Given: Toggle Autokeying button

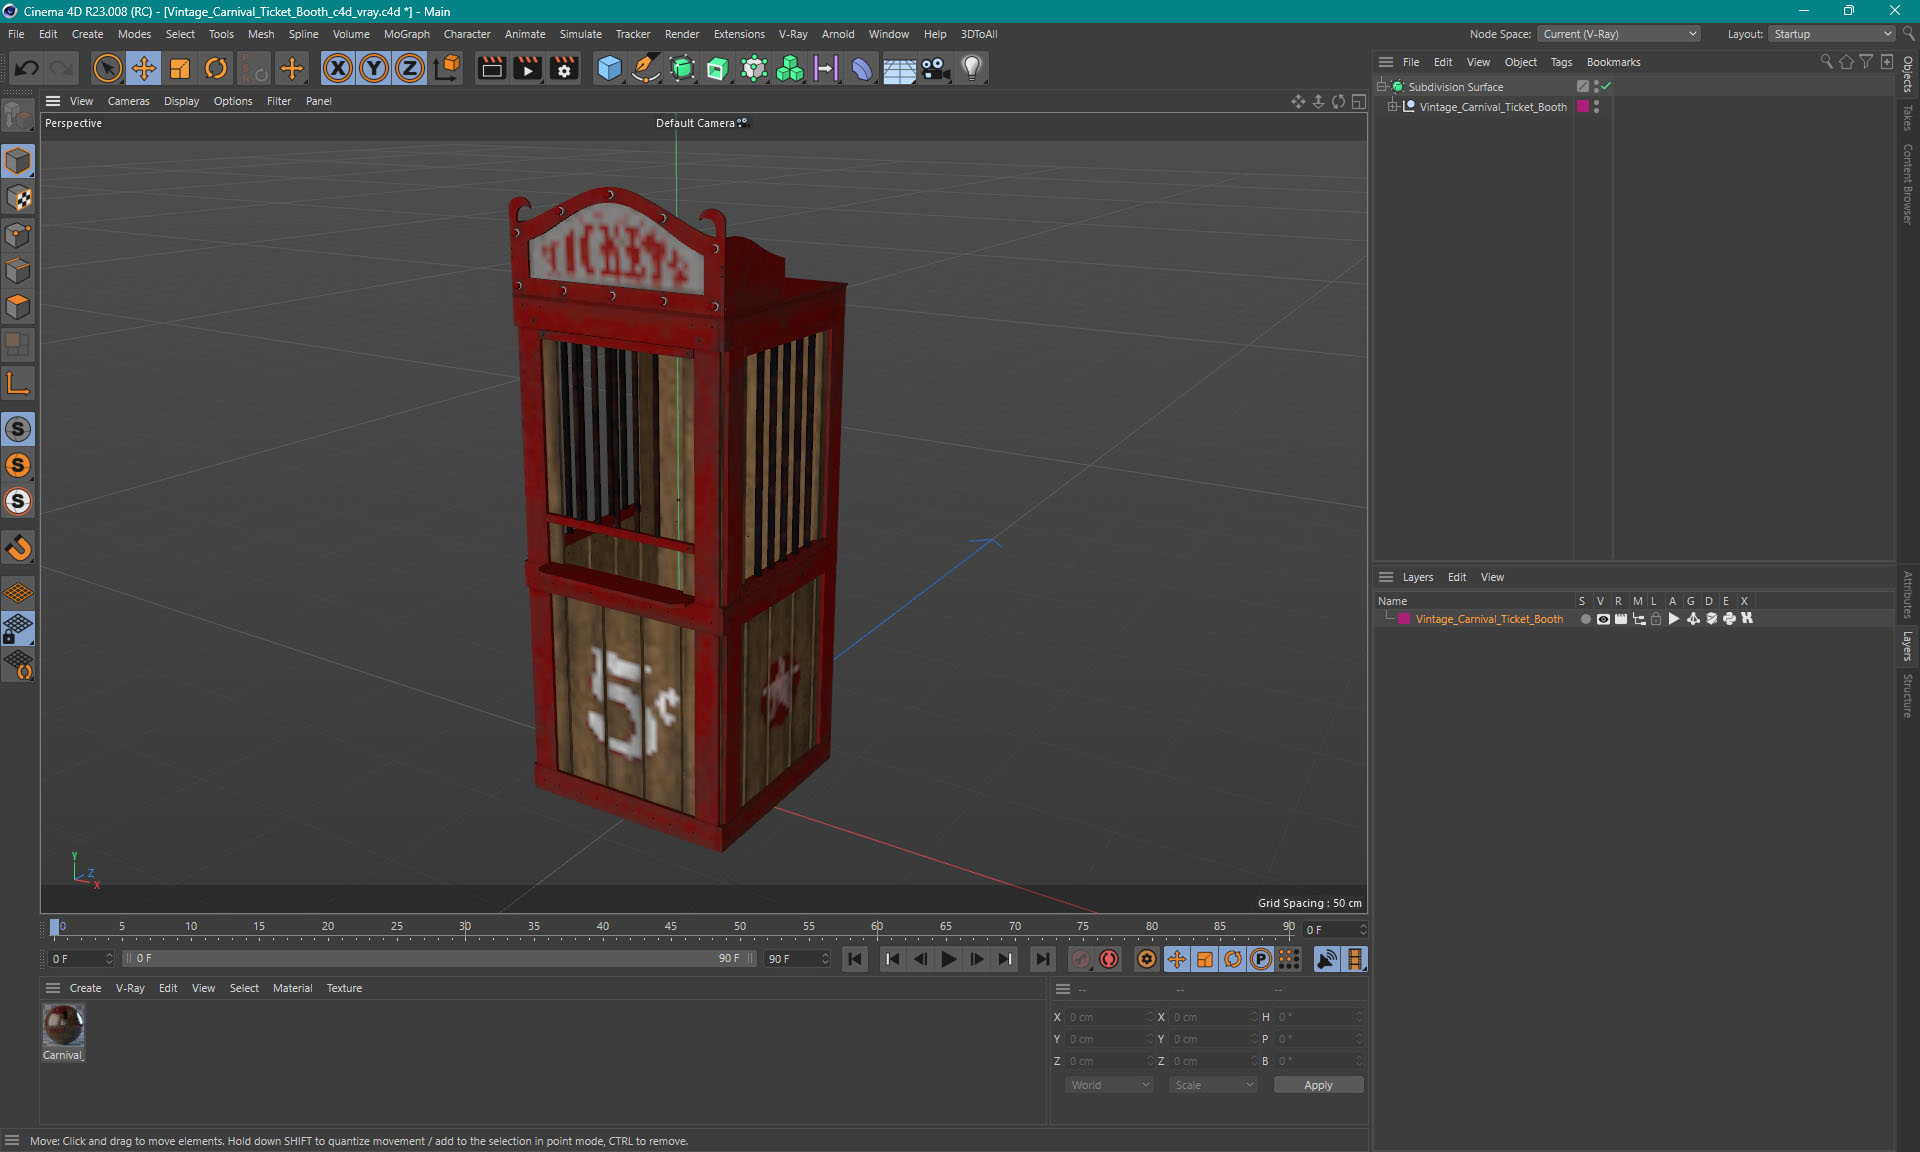Looking at the screenshot, I should (x=1109, y=959).
